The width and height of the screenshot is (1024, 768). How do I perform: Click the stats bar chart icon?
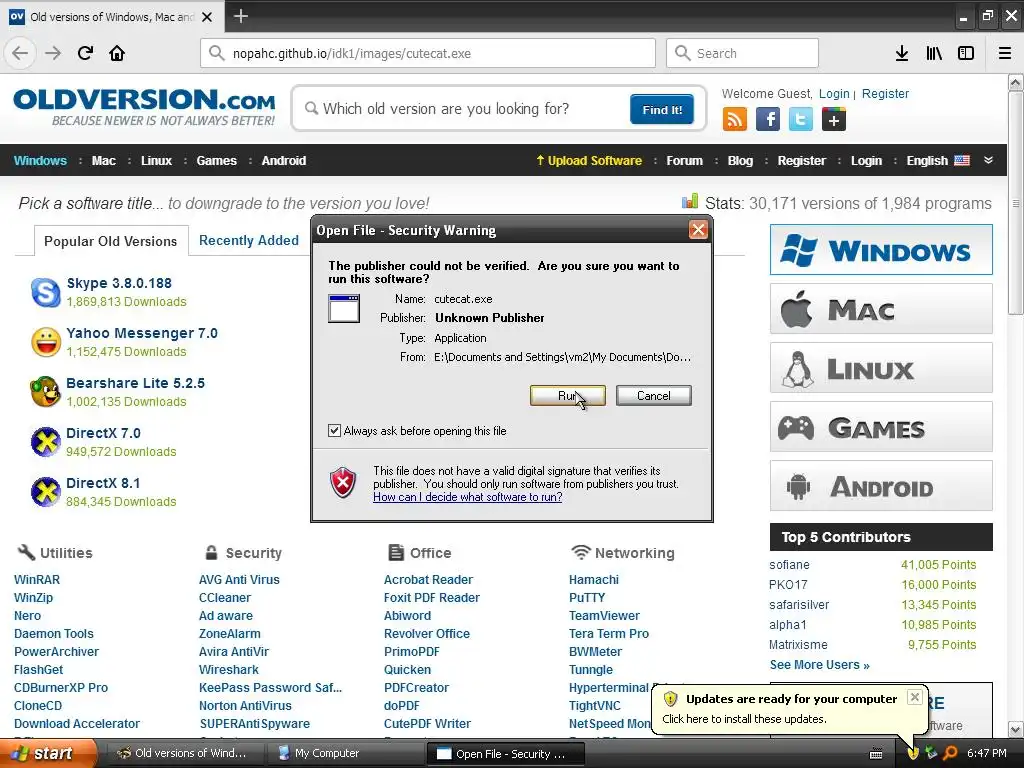click(690, 201)
